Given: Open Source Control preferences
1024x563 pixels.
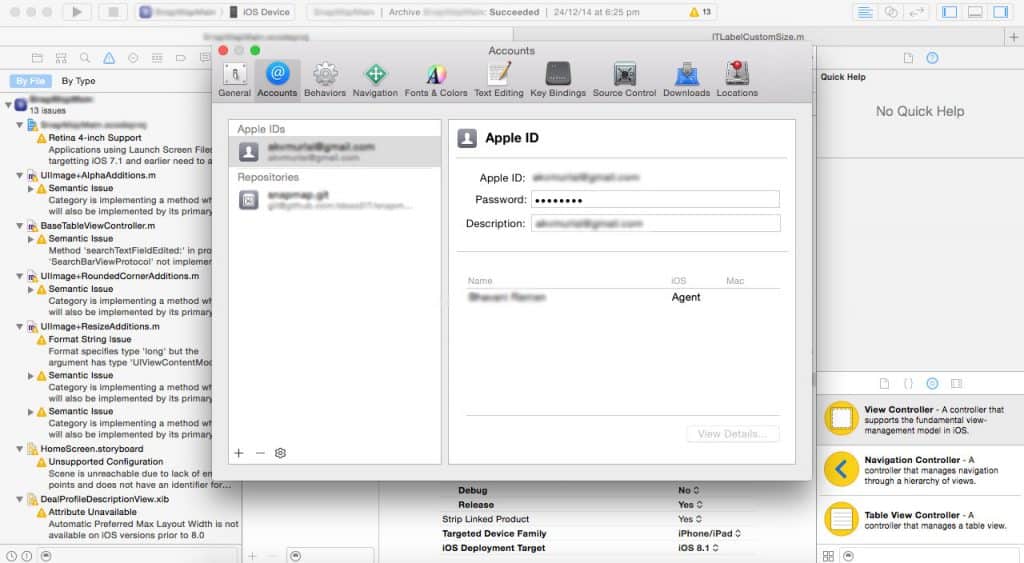Looking at the screenshot, I should click(624, 80).
